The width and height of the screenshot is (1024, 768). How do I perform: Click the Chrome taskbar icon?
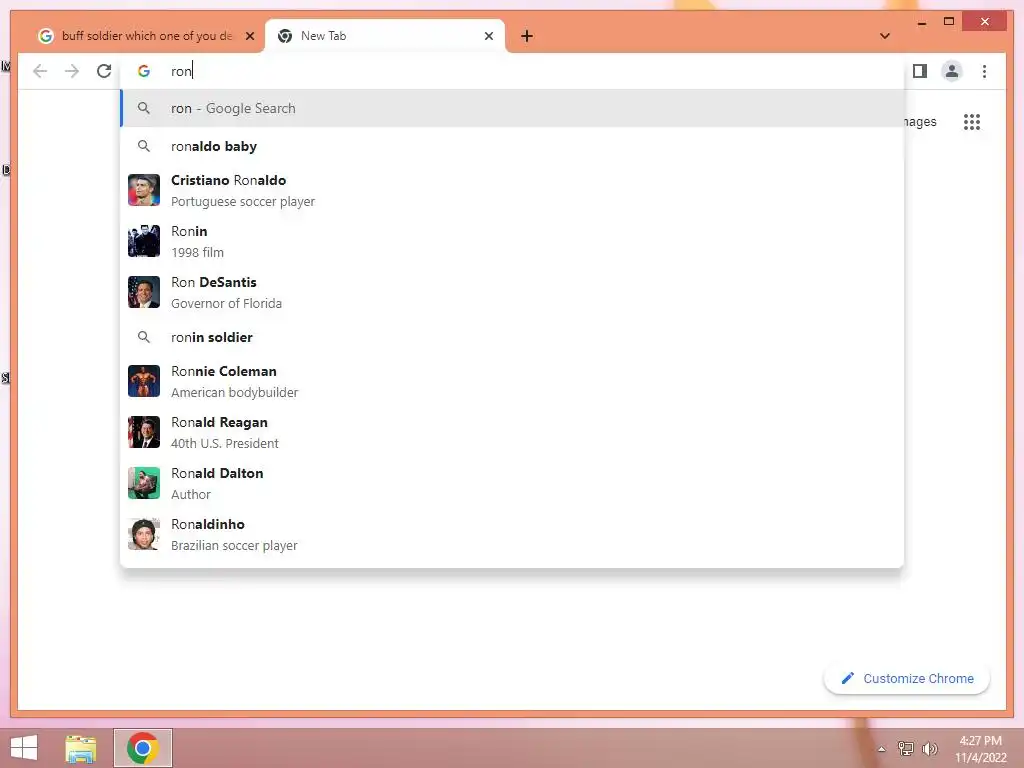(x=143, y=748)
